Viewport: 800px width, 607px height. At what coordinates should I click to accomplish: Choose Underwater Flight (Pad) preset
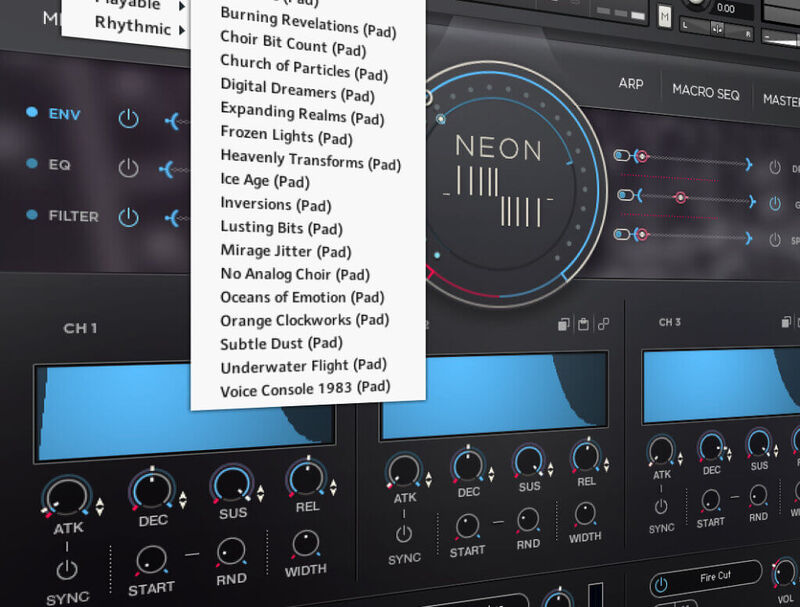tap(304, 366)
